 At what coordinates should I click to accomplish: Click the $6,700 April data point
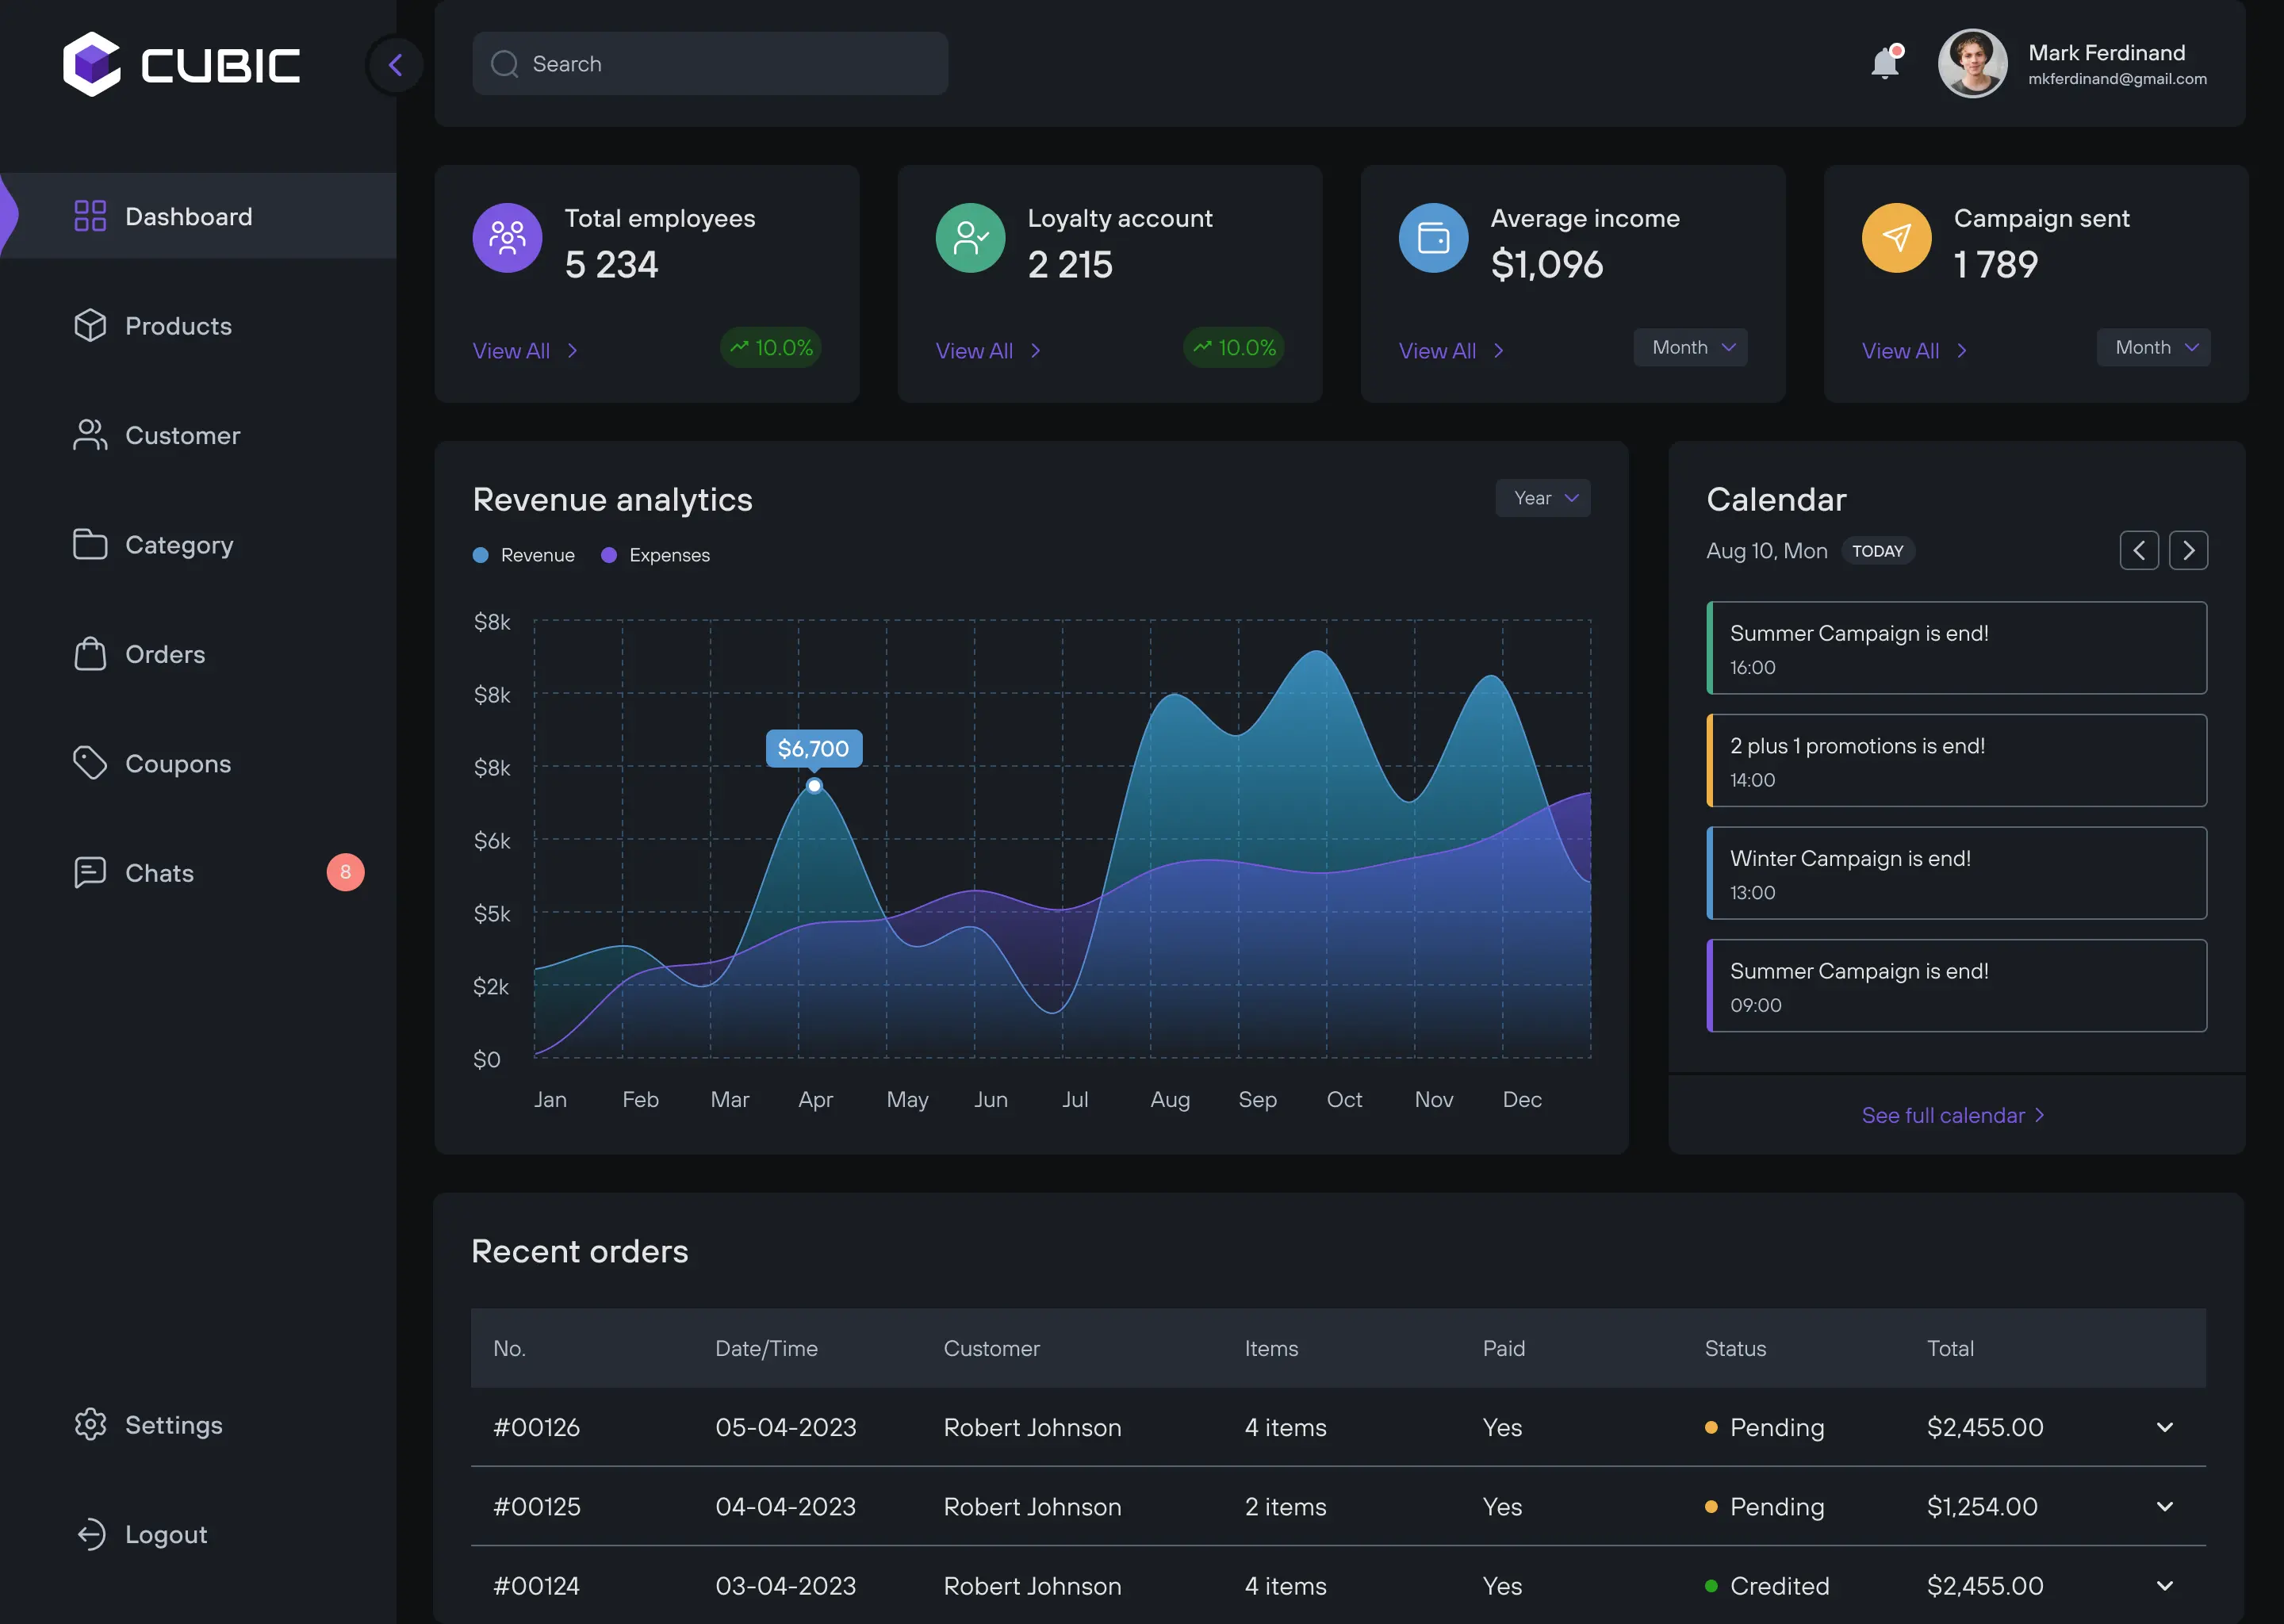pos(814,786)
